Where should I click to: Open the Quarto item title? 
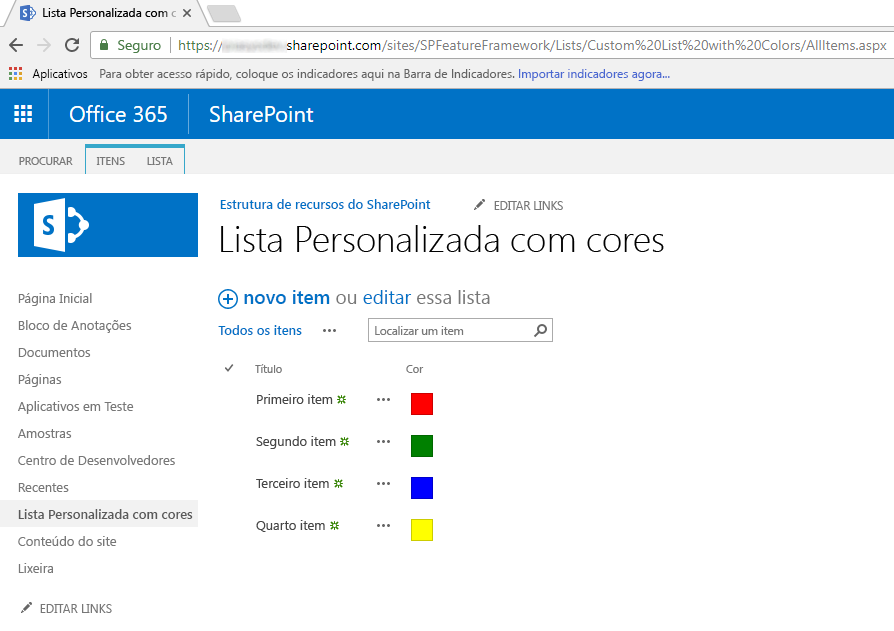pos(291,526)
